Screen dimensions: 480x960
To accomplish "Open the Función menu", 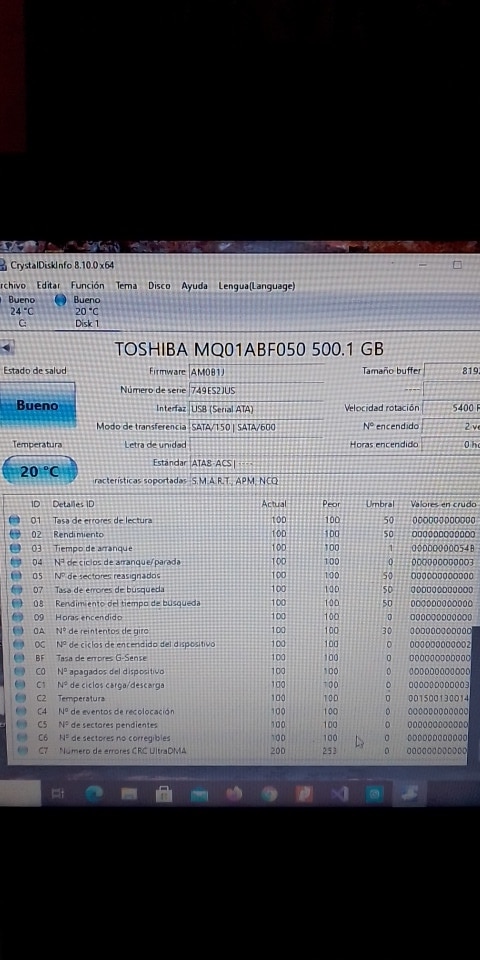I will [88, 285].
